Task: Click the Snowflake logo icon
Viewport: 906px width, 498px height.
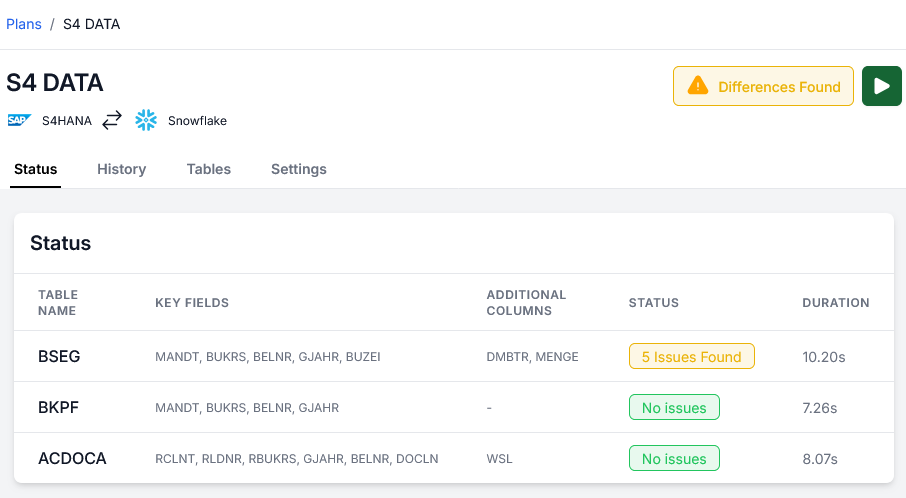Action: tap(146, 121)
